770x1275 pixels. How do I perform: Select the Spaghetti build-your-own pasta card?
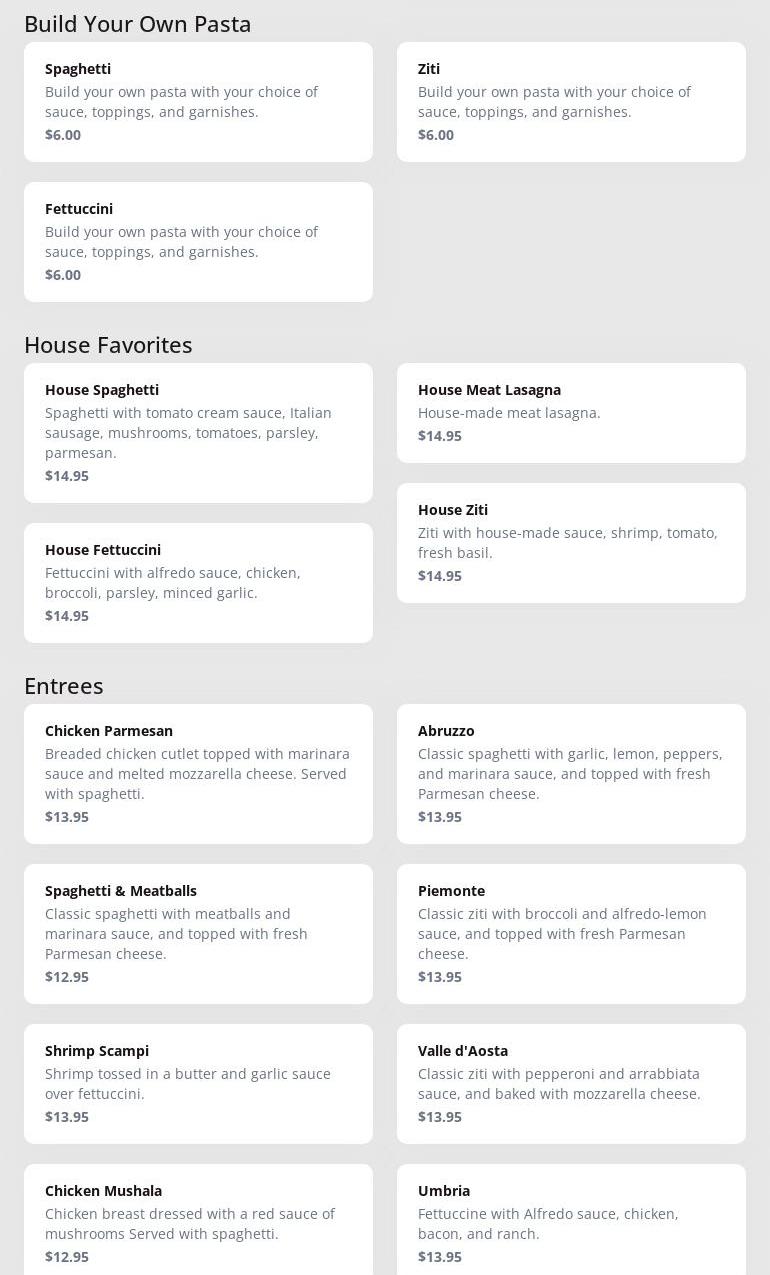point(198,102)
